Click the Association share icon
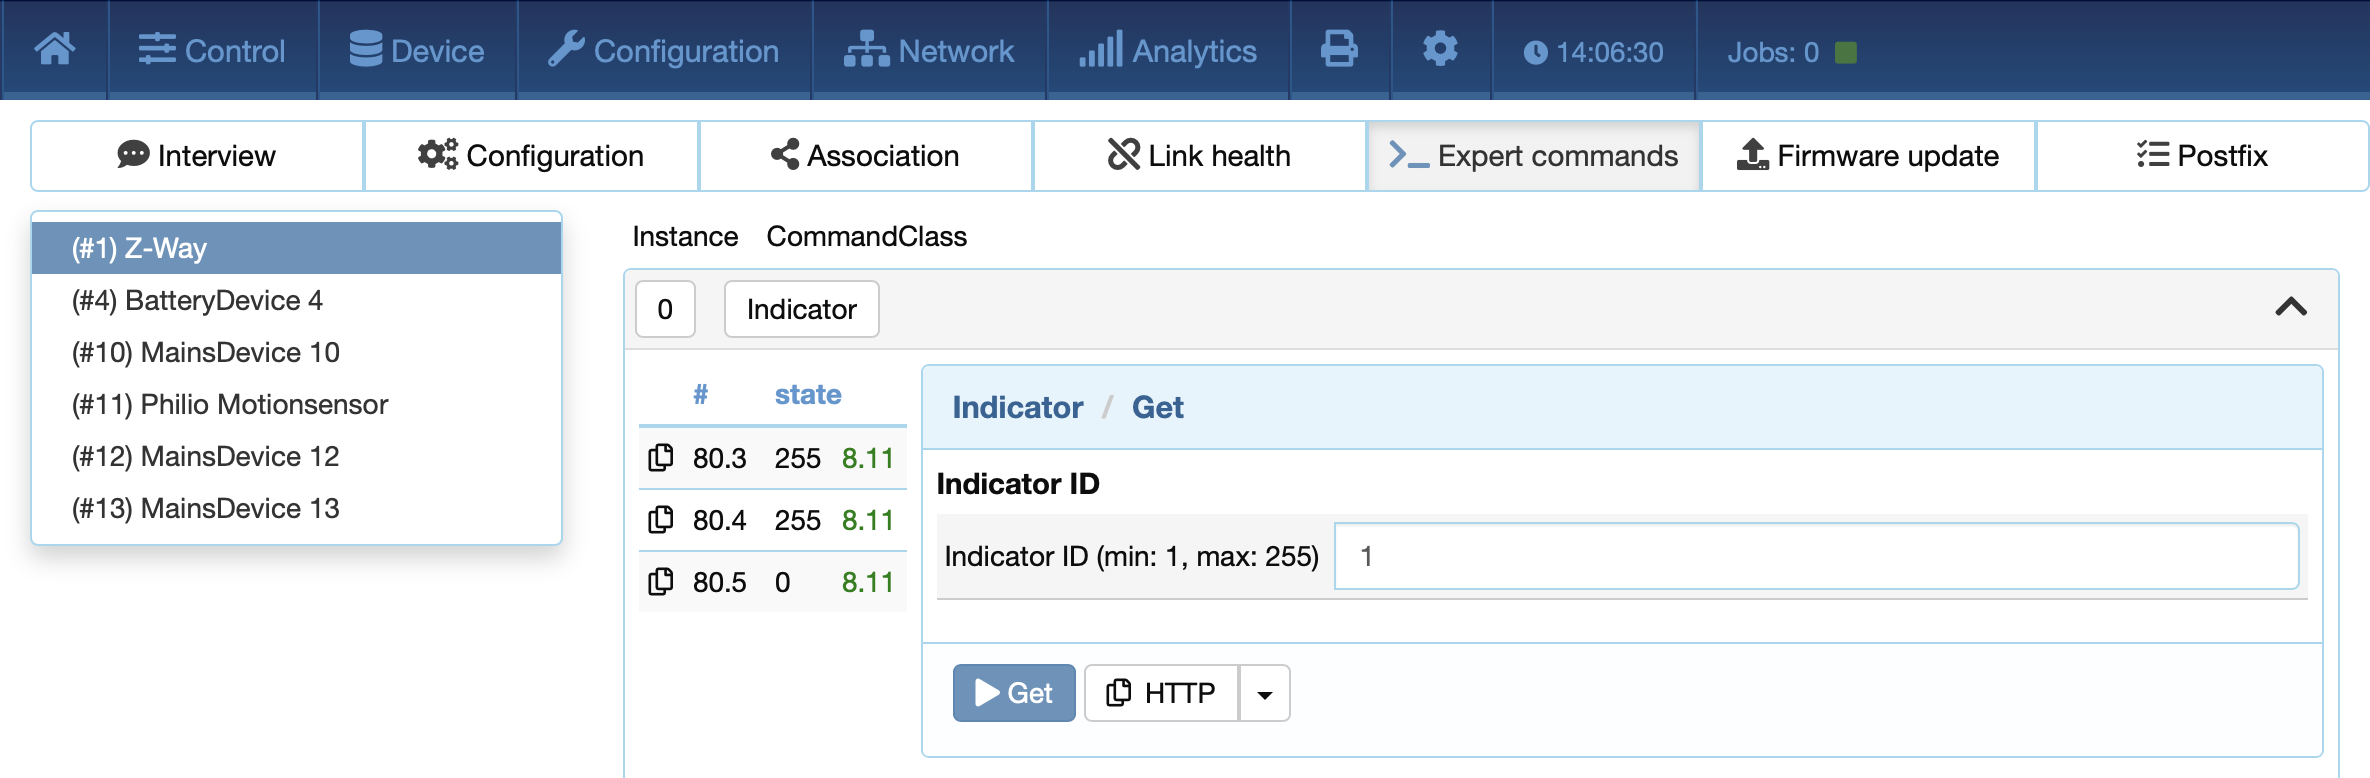Viewport: 2370px width, 778px height. [785, 154]
